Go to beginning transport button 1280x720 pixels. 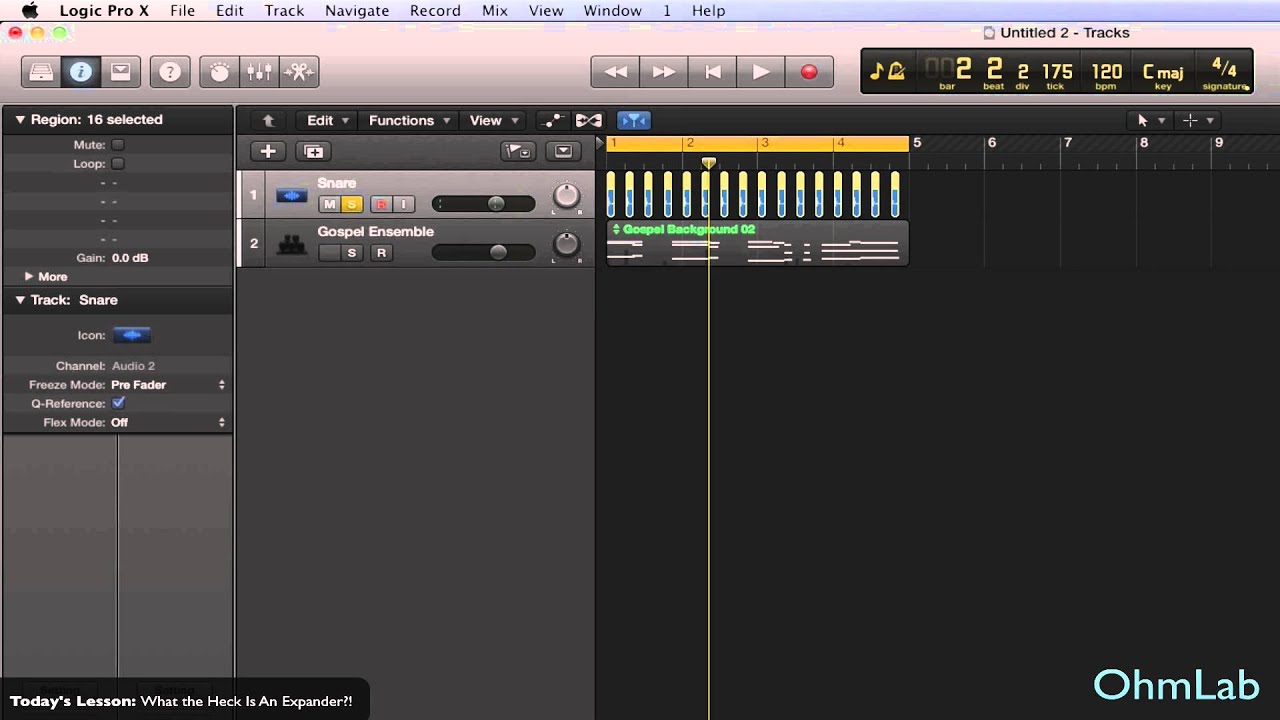(712, 72)
